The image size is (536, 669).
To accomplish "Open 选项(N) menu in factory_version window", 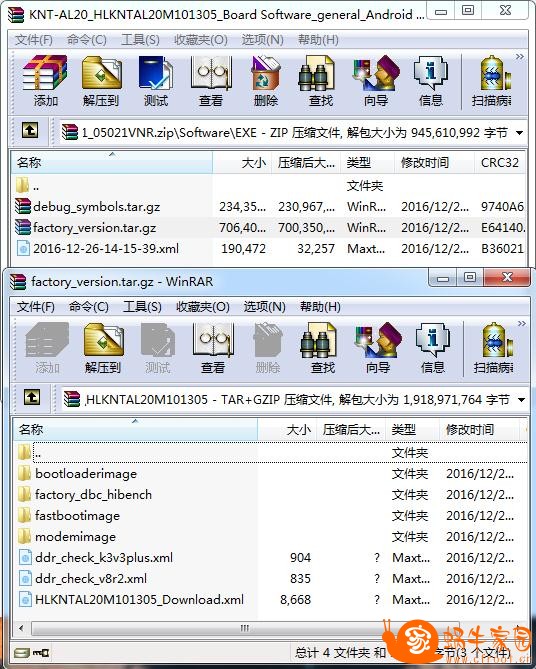I will 265,307.
